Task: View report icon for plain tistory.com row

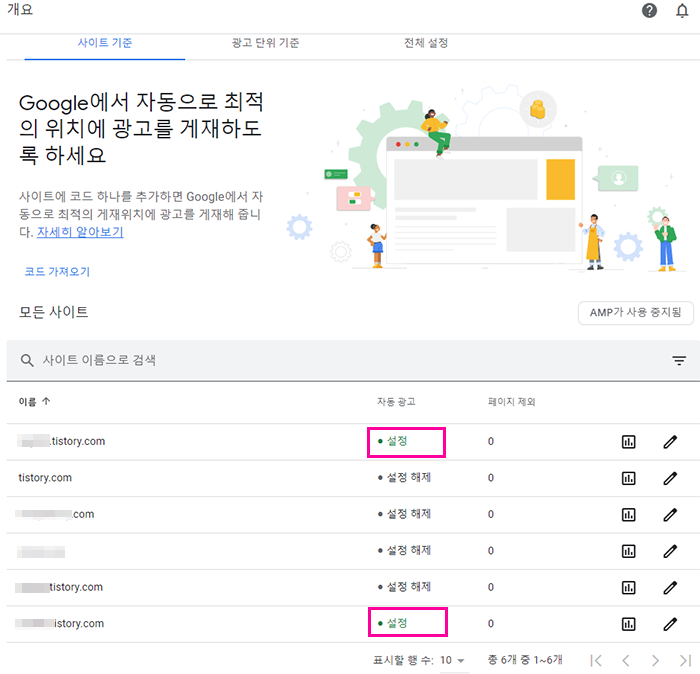Action: 629,478
